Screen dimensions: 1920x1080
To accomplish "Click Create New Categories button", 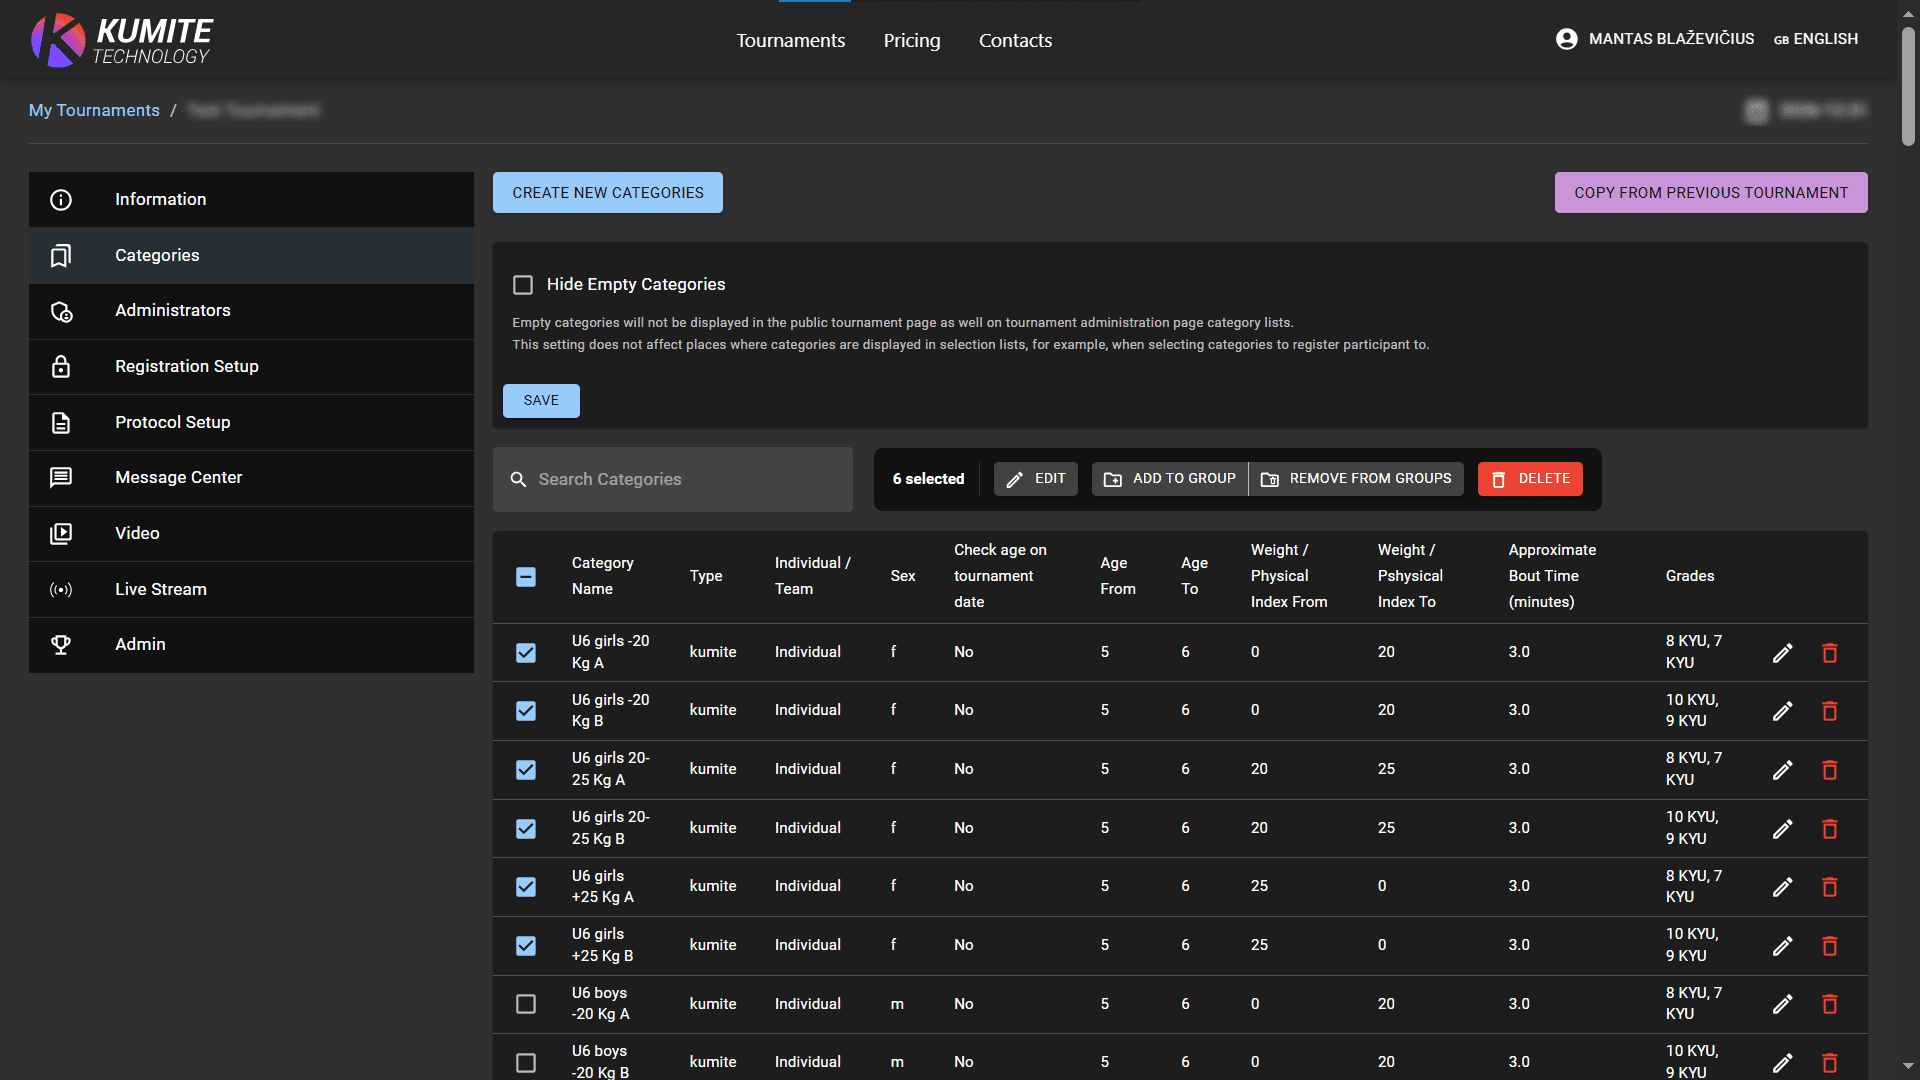I will coord(607,193).
